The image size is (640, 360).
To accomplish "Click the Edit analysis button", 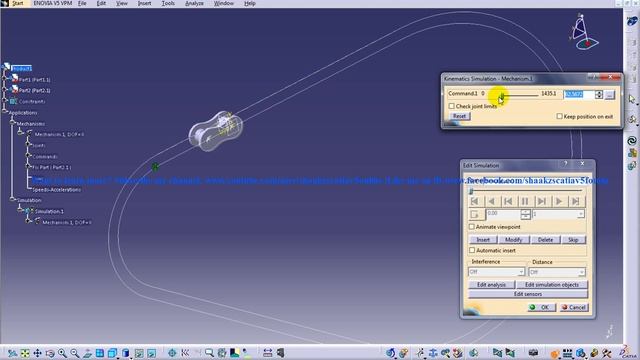I will coord(491,284).
